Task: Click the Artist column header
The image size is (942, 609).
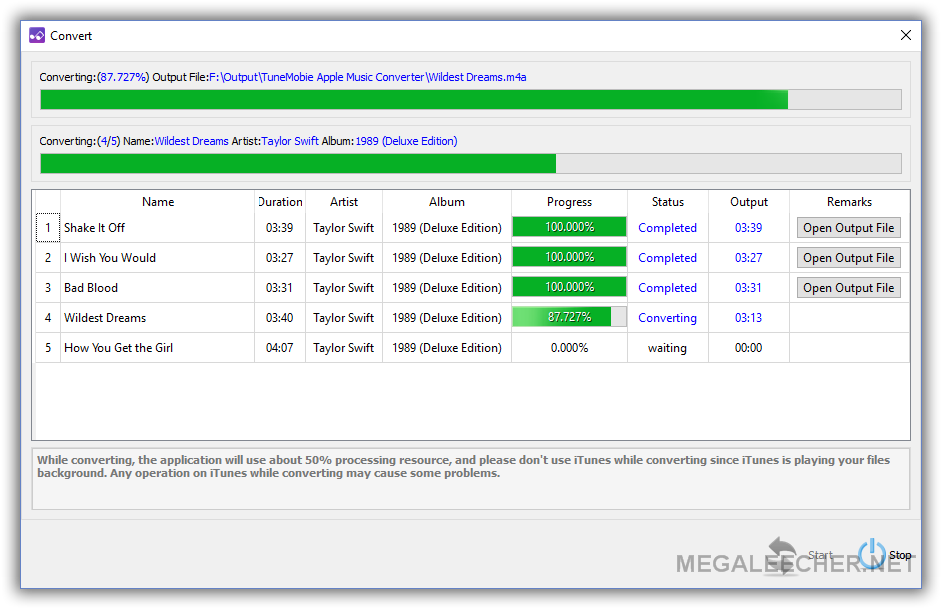Action: pyautogui.click(x=344, y=202)
